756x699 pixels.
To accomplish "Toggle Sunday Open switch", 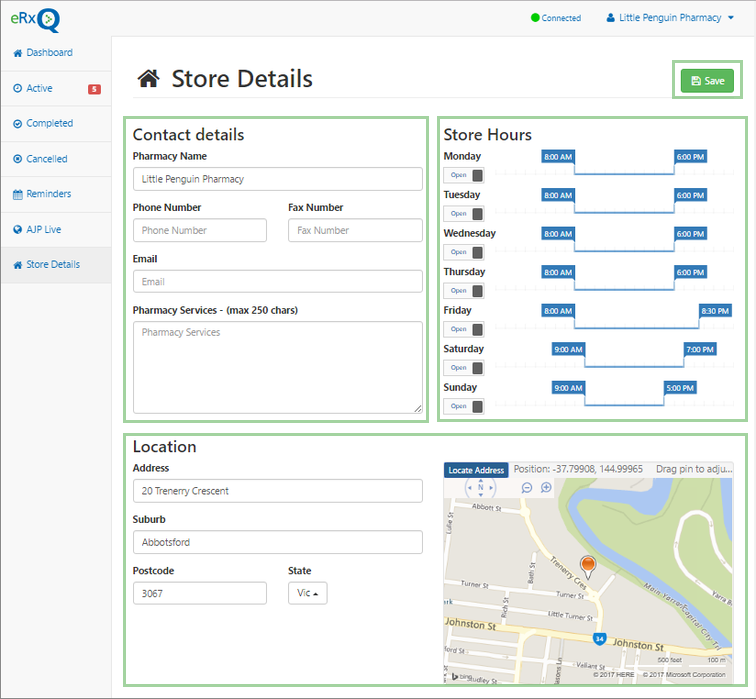I will pos(464,406).
